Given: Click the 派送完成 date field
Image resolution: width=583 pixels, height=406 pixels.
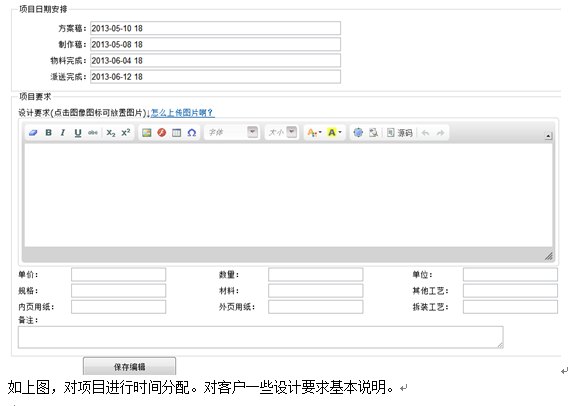Looking at the screenshot, I should 215,77.
